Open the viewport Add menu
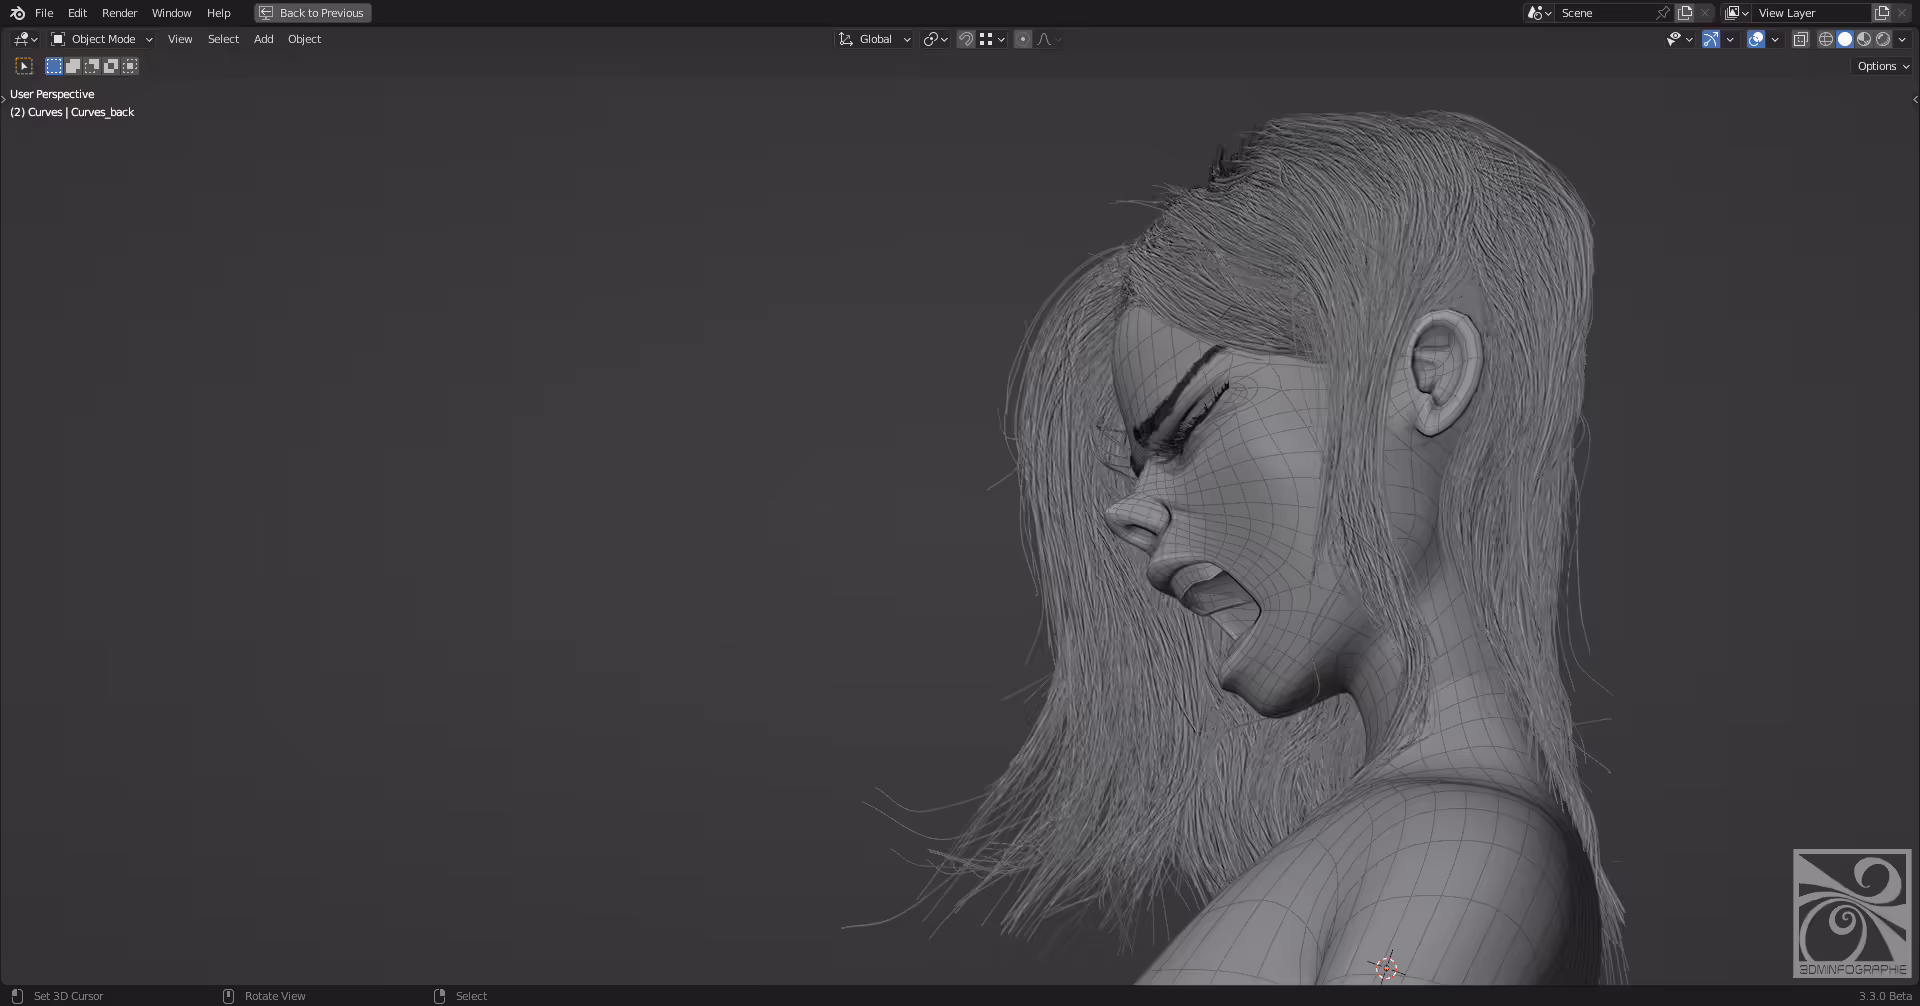This screenshot has height=1006, width=1920. click(263, 39)
